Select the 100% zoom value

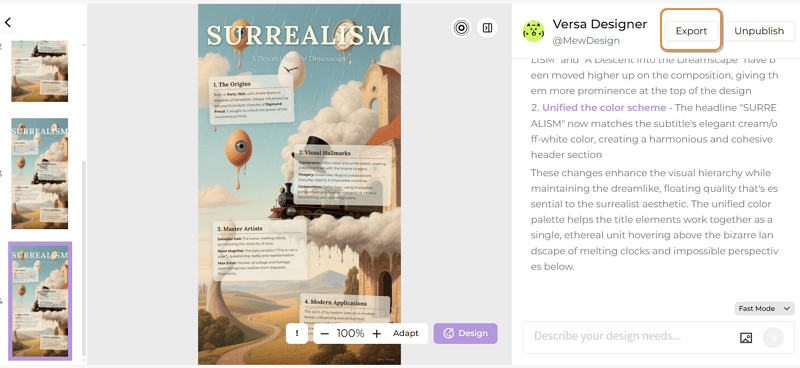(x=351, y=333)
